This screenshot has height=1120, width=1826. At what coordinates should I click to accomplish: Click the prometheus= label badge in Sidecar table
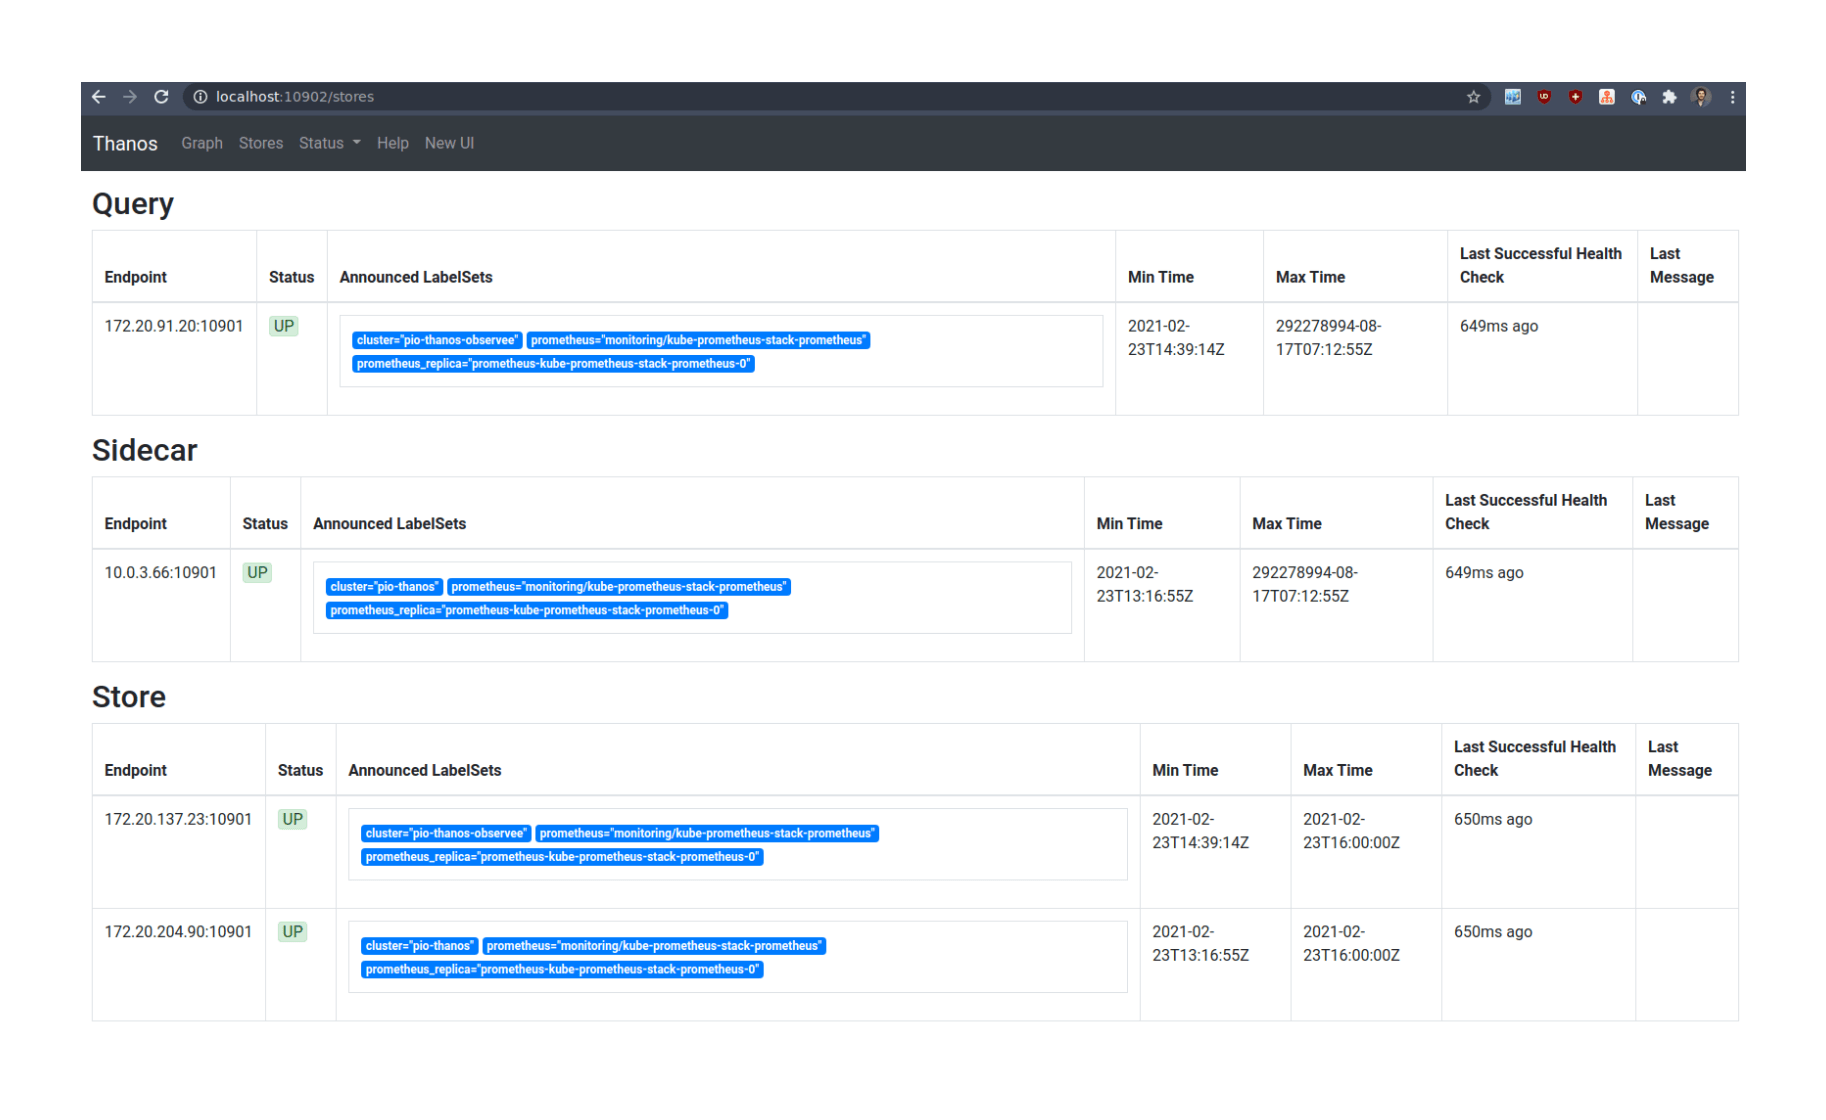tap(619, 587)
